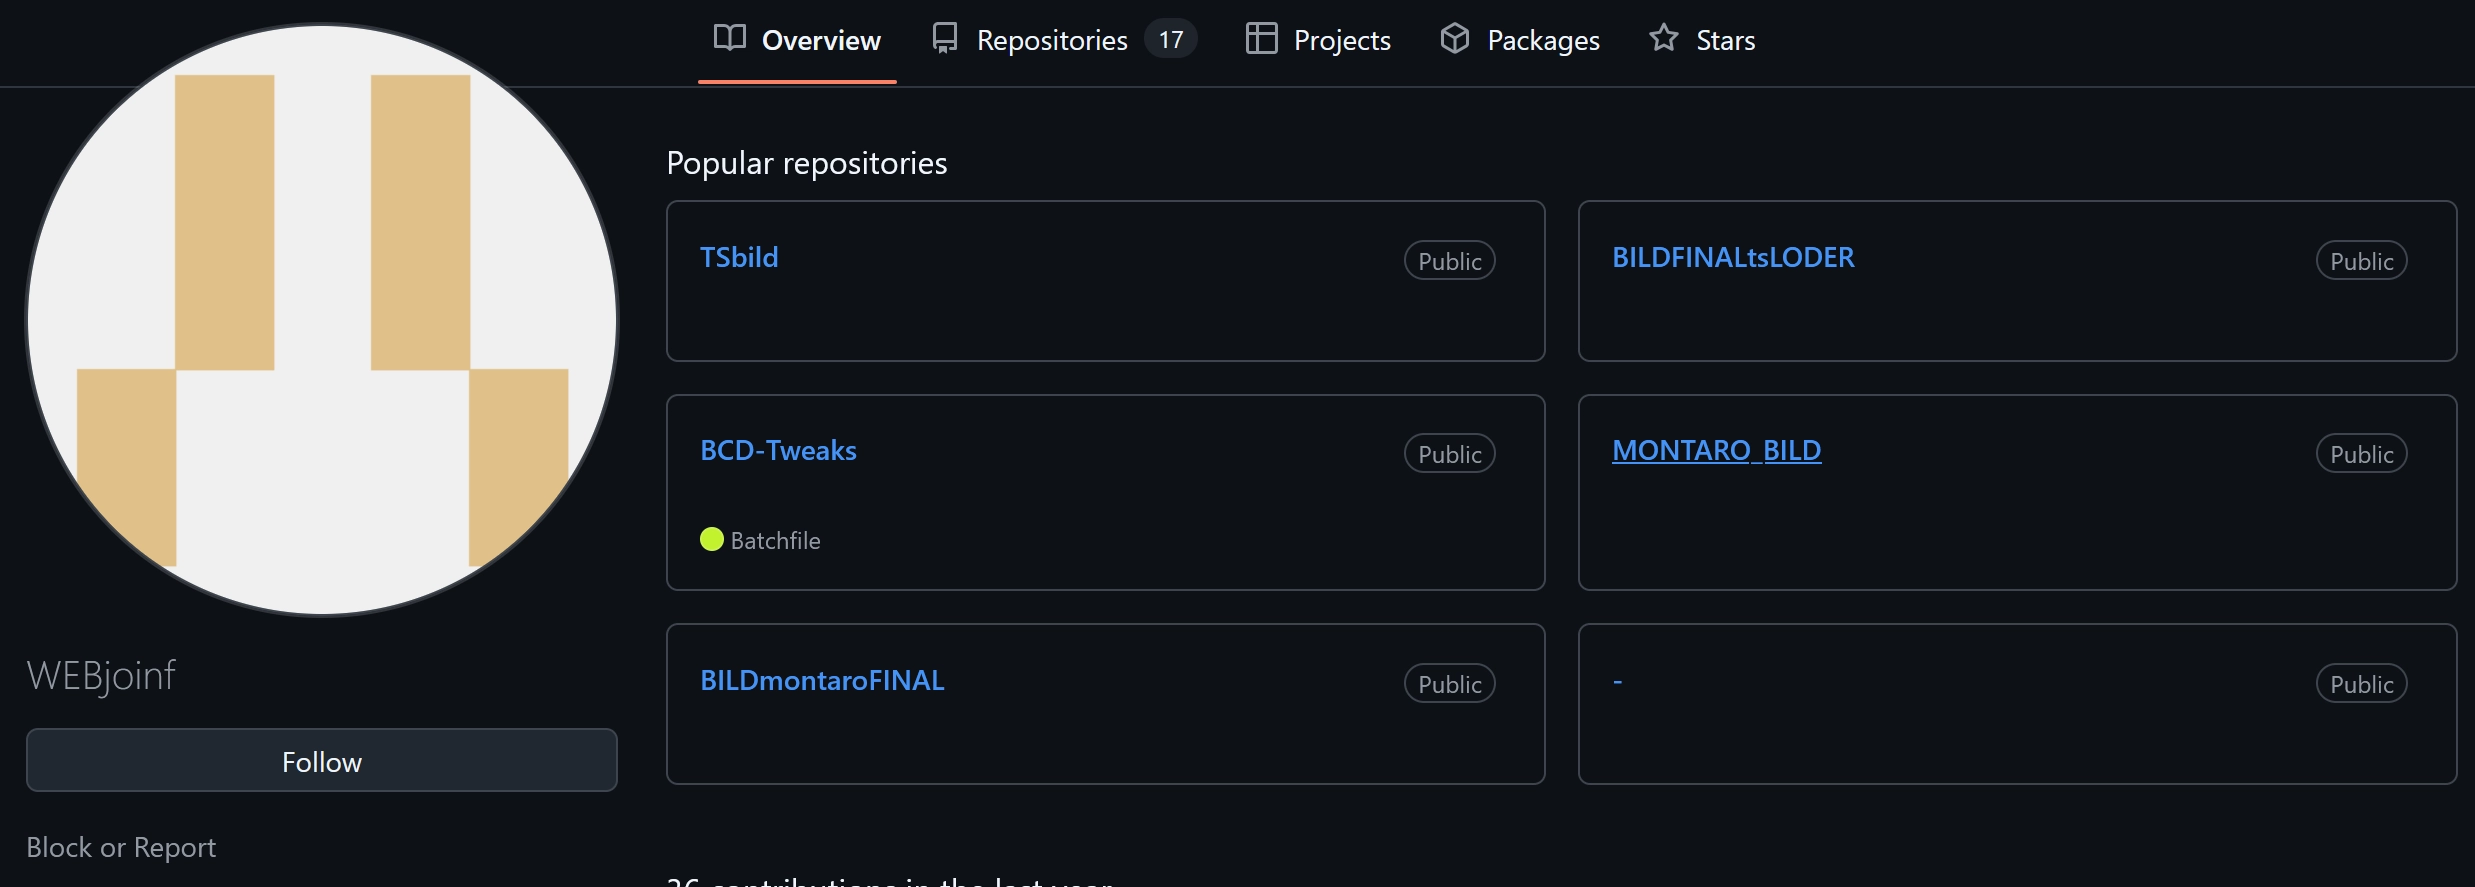
Task: Click Public badge on BILDmontaroFINAL card
Action: tap(1449, 683)
